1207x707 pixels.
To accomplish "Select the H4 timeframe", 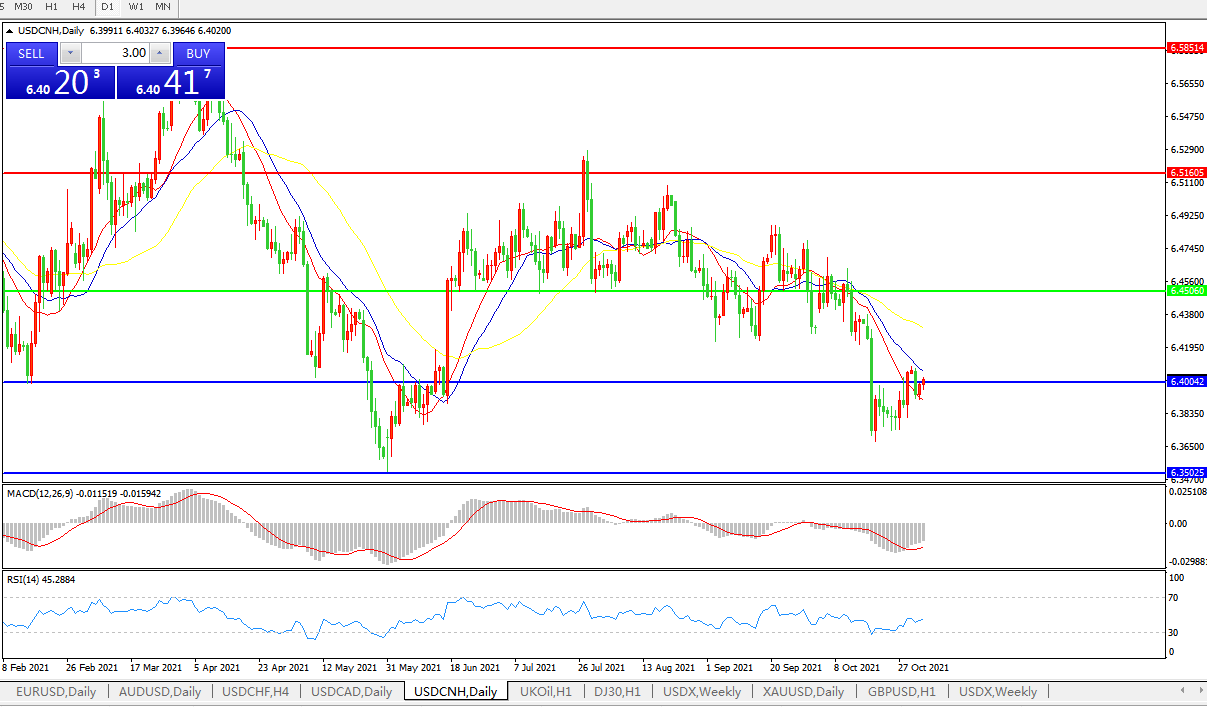I will pos(79,6).
